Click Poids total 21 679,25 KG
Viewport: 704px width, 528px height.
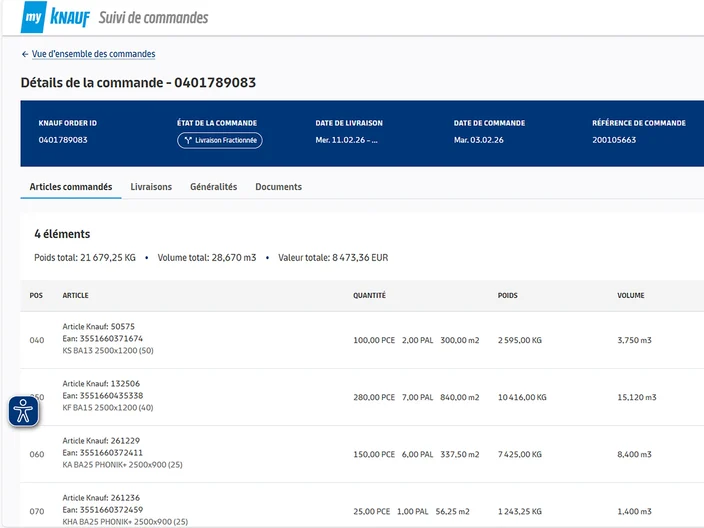coord(85,258)
